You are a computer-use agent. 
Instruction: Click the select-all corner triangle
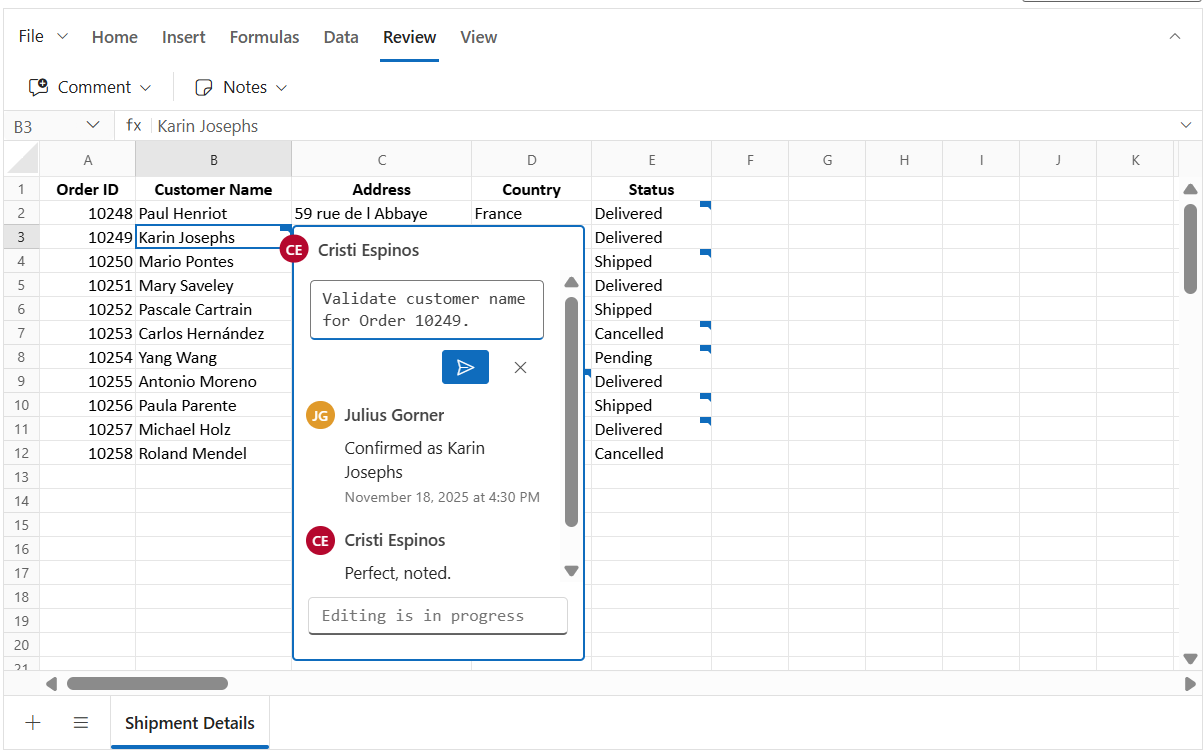click(21, 158)
